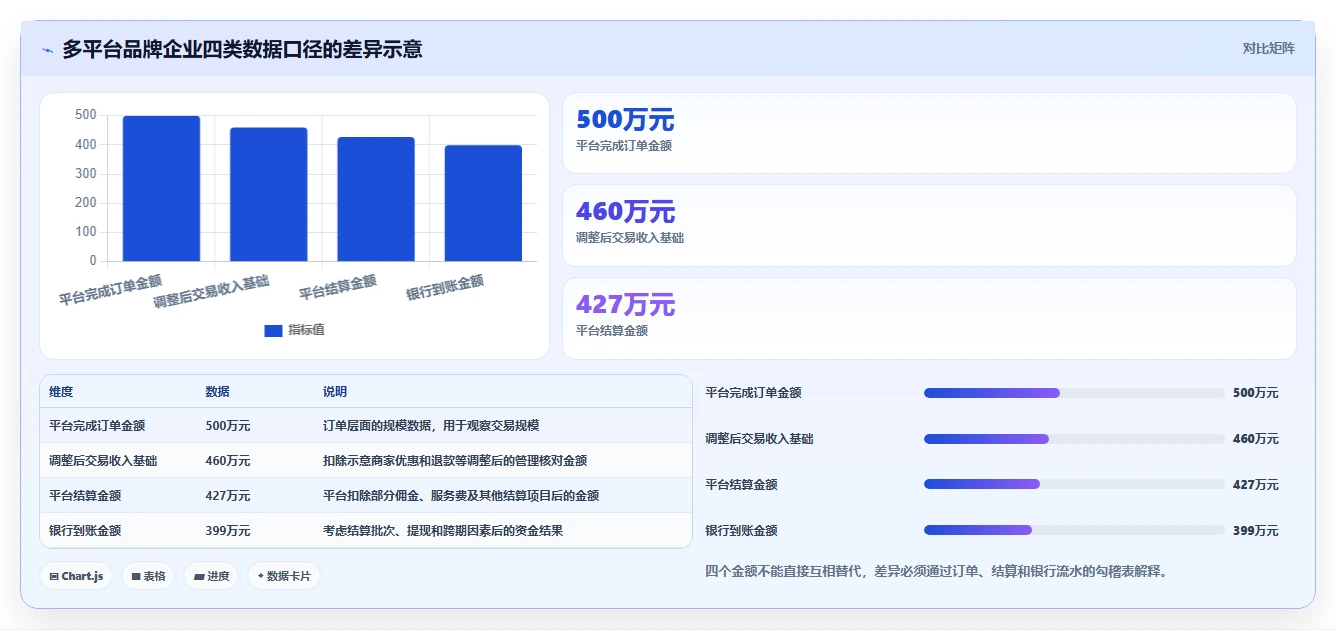Click the 平台结算金额 cell in the table
1336x630 pixels.
tap(85, 495)
